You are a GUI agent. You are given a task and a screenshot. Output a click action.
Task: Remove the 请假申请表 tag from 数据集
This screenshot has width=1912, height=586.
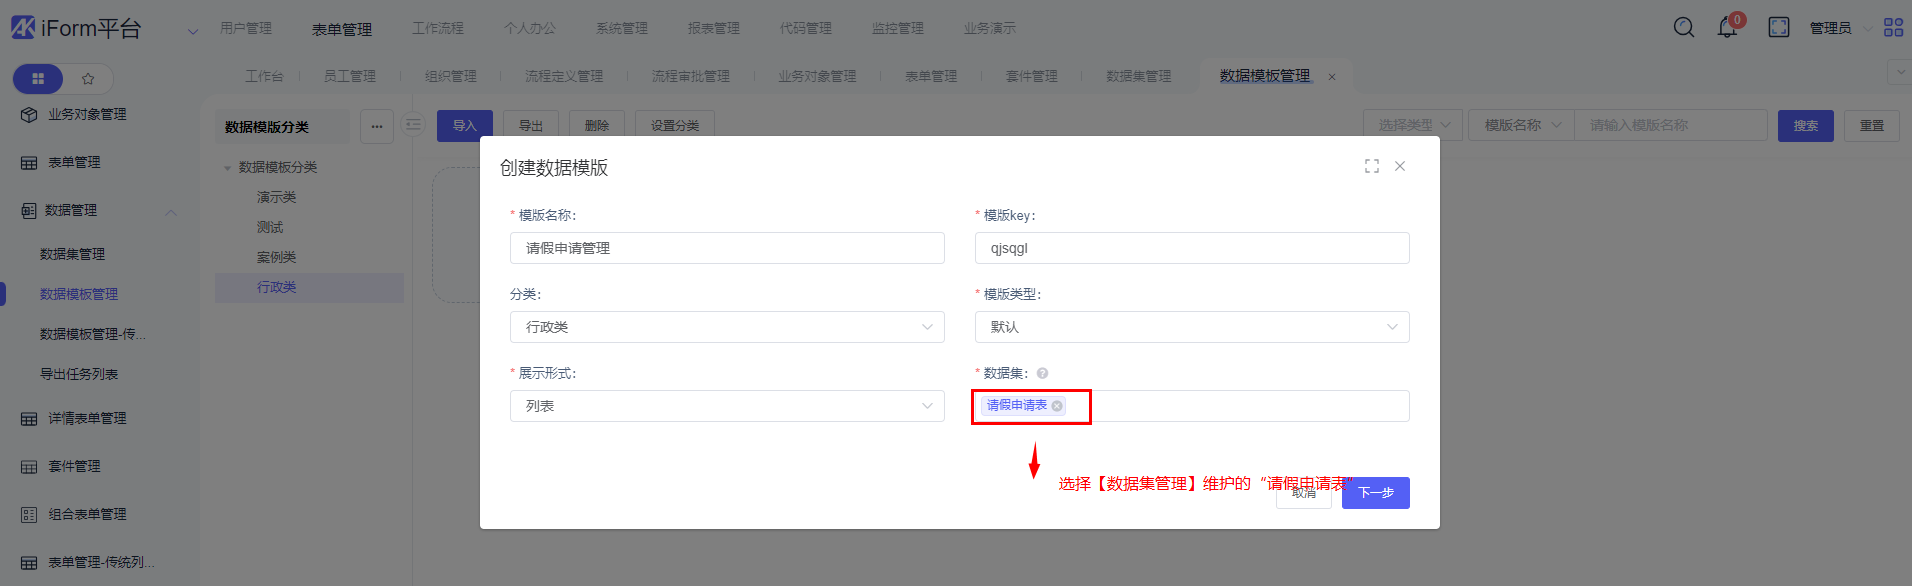[1057, 406]
